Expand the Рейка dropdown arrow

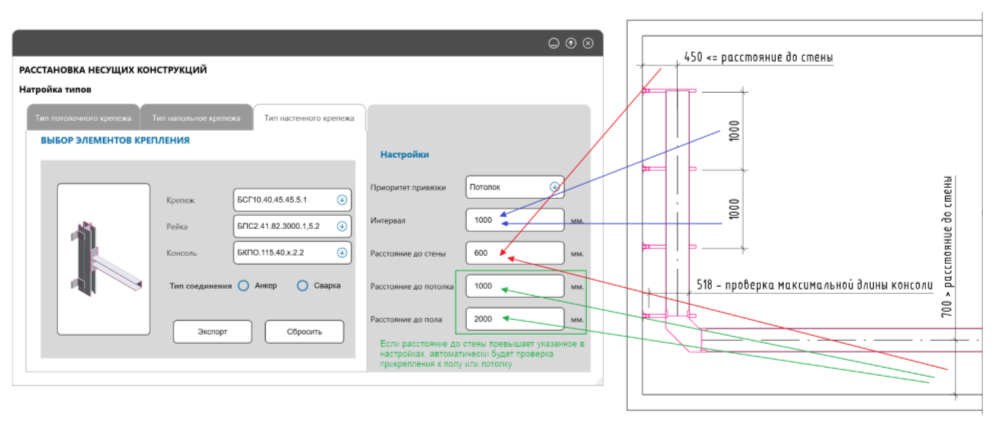(342, 226)
